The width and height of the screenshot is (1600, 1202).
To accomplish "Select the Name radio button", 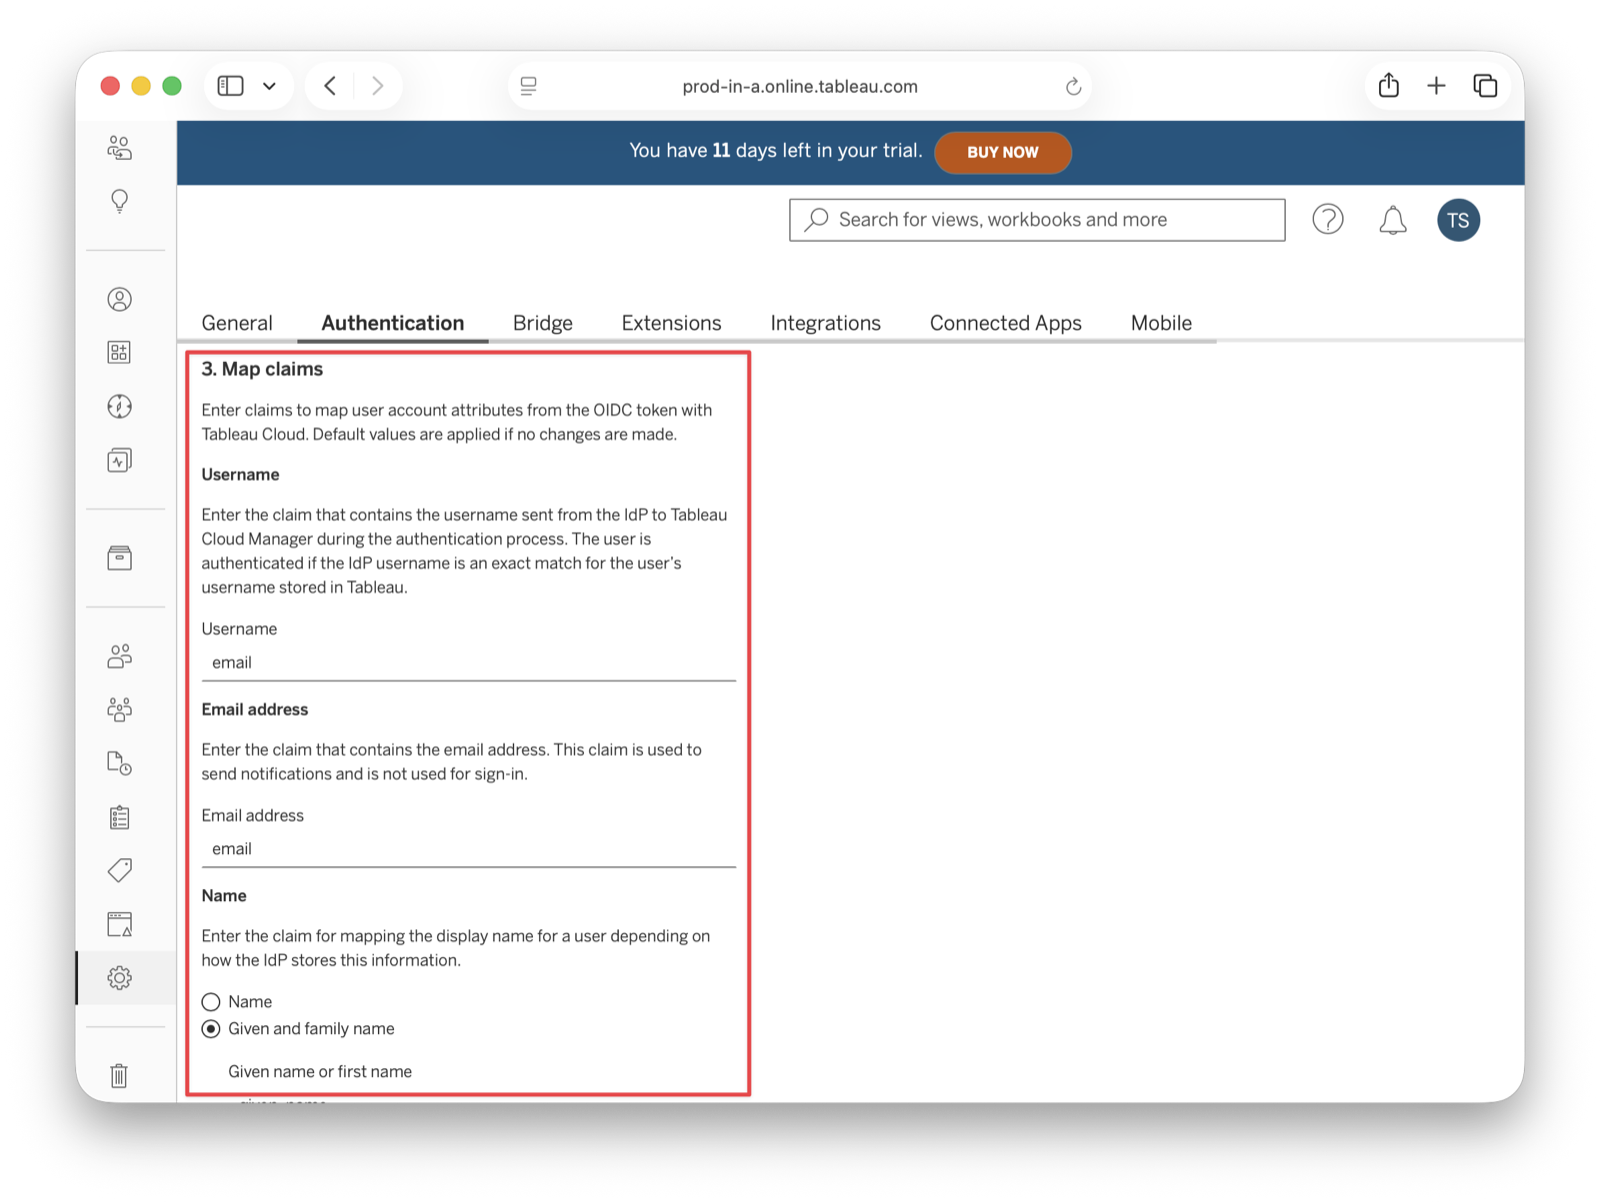I will (210, 1001).
